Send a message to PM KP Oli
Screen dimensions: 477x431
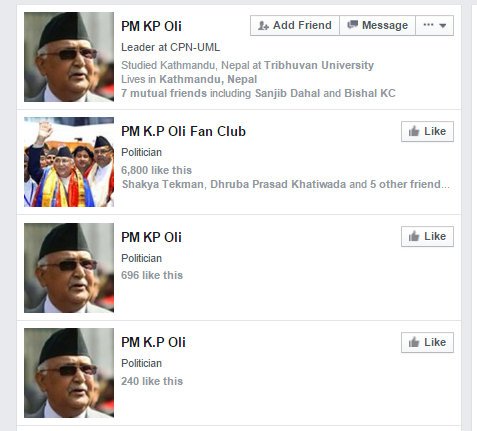pos(377,25)
